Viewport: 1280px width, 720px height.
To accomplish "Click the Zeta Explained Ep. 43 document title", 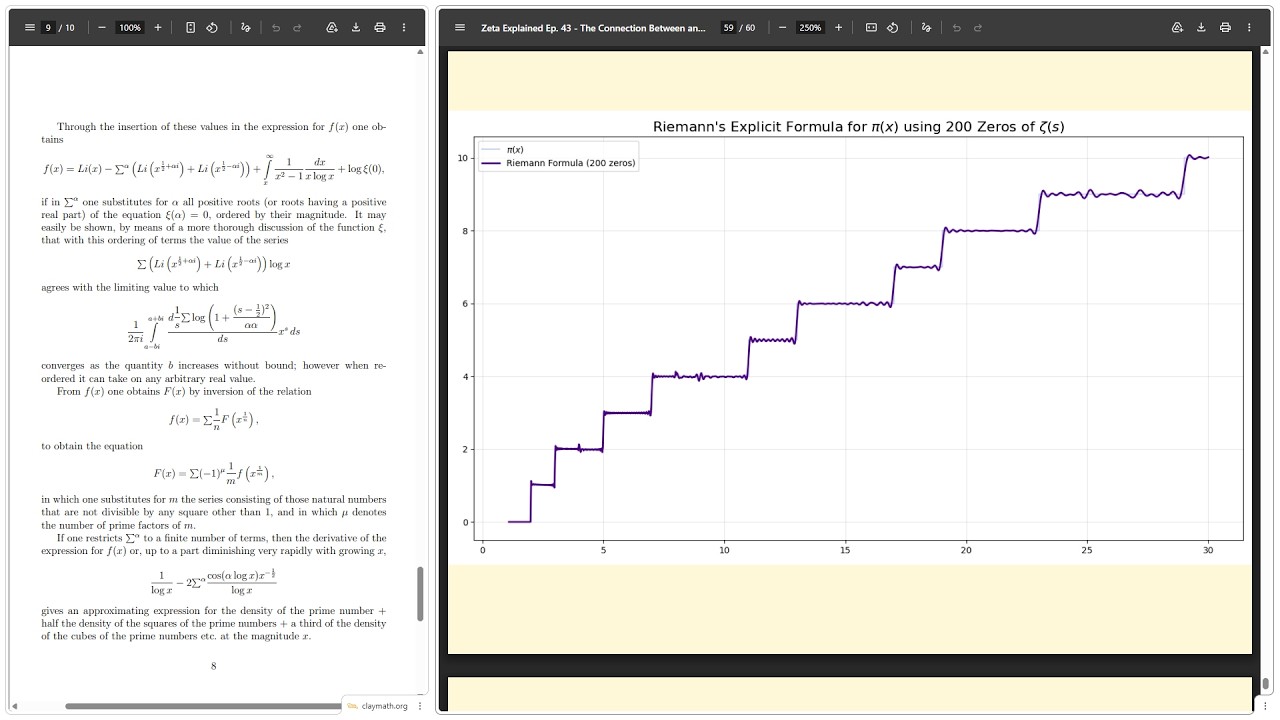I will click(593, 28).
